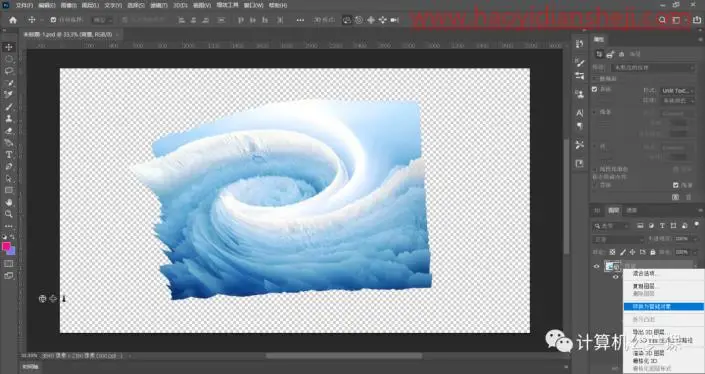705x374 pixels.
Task: Toggle the checked box in Properties panel
Action: point(594,89)
